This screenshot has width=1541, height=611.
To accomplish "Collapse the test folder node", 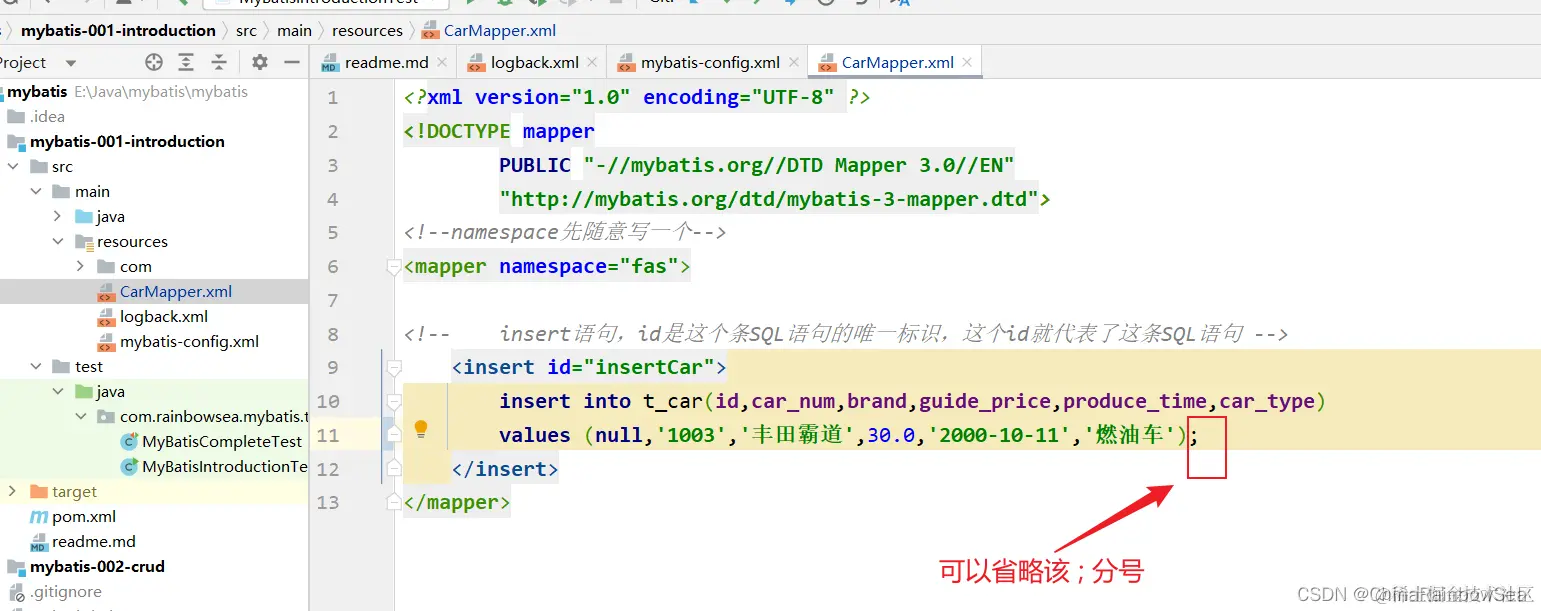I will [x=36, y=366].
